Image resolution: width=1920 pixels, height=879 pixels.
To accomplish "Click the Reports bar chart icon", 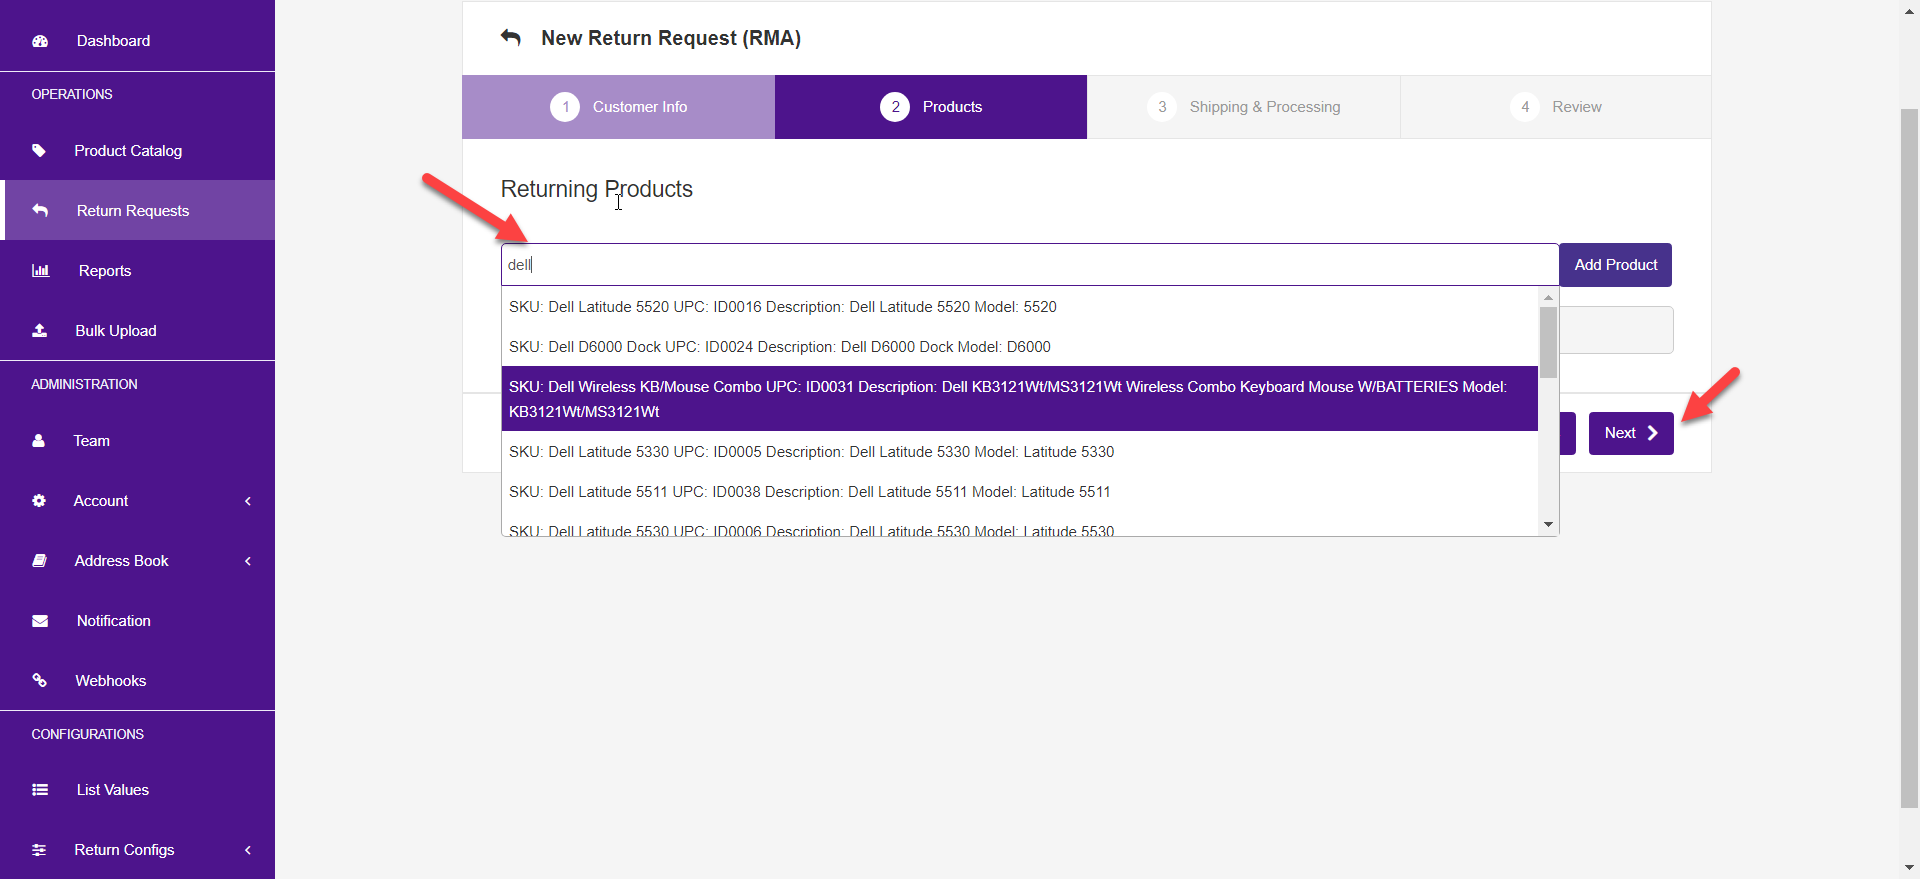I will click(41, 271).
